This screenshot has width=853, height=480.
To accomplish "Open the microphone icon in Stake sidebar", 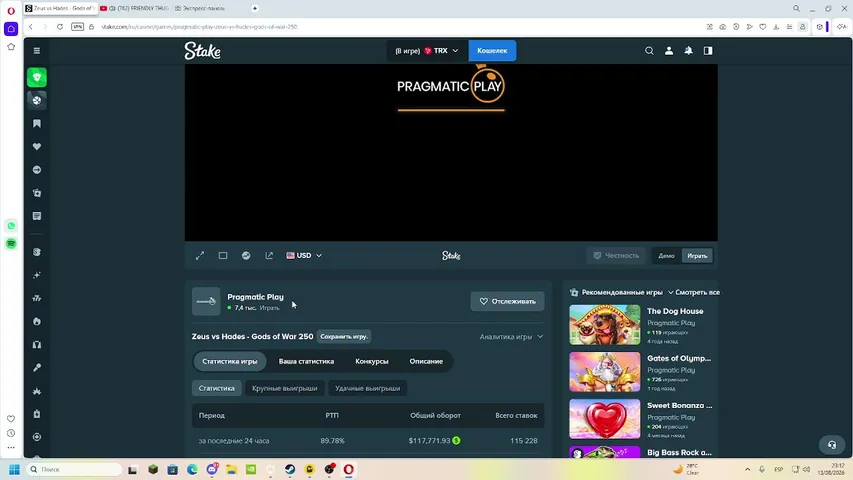I will (x=37, y=368).
